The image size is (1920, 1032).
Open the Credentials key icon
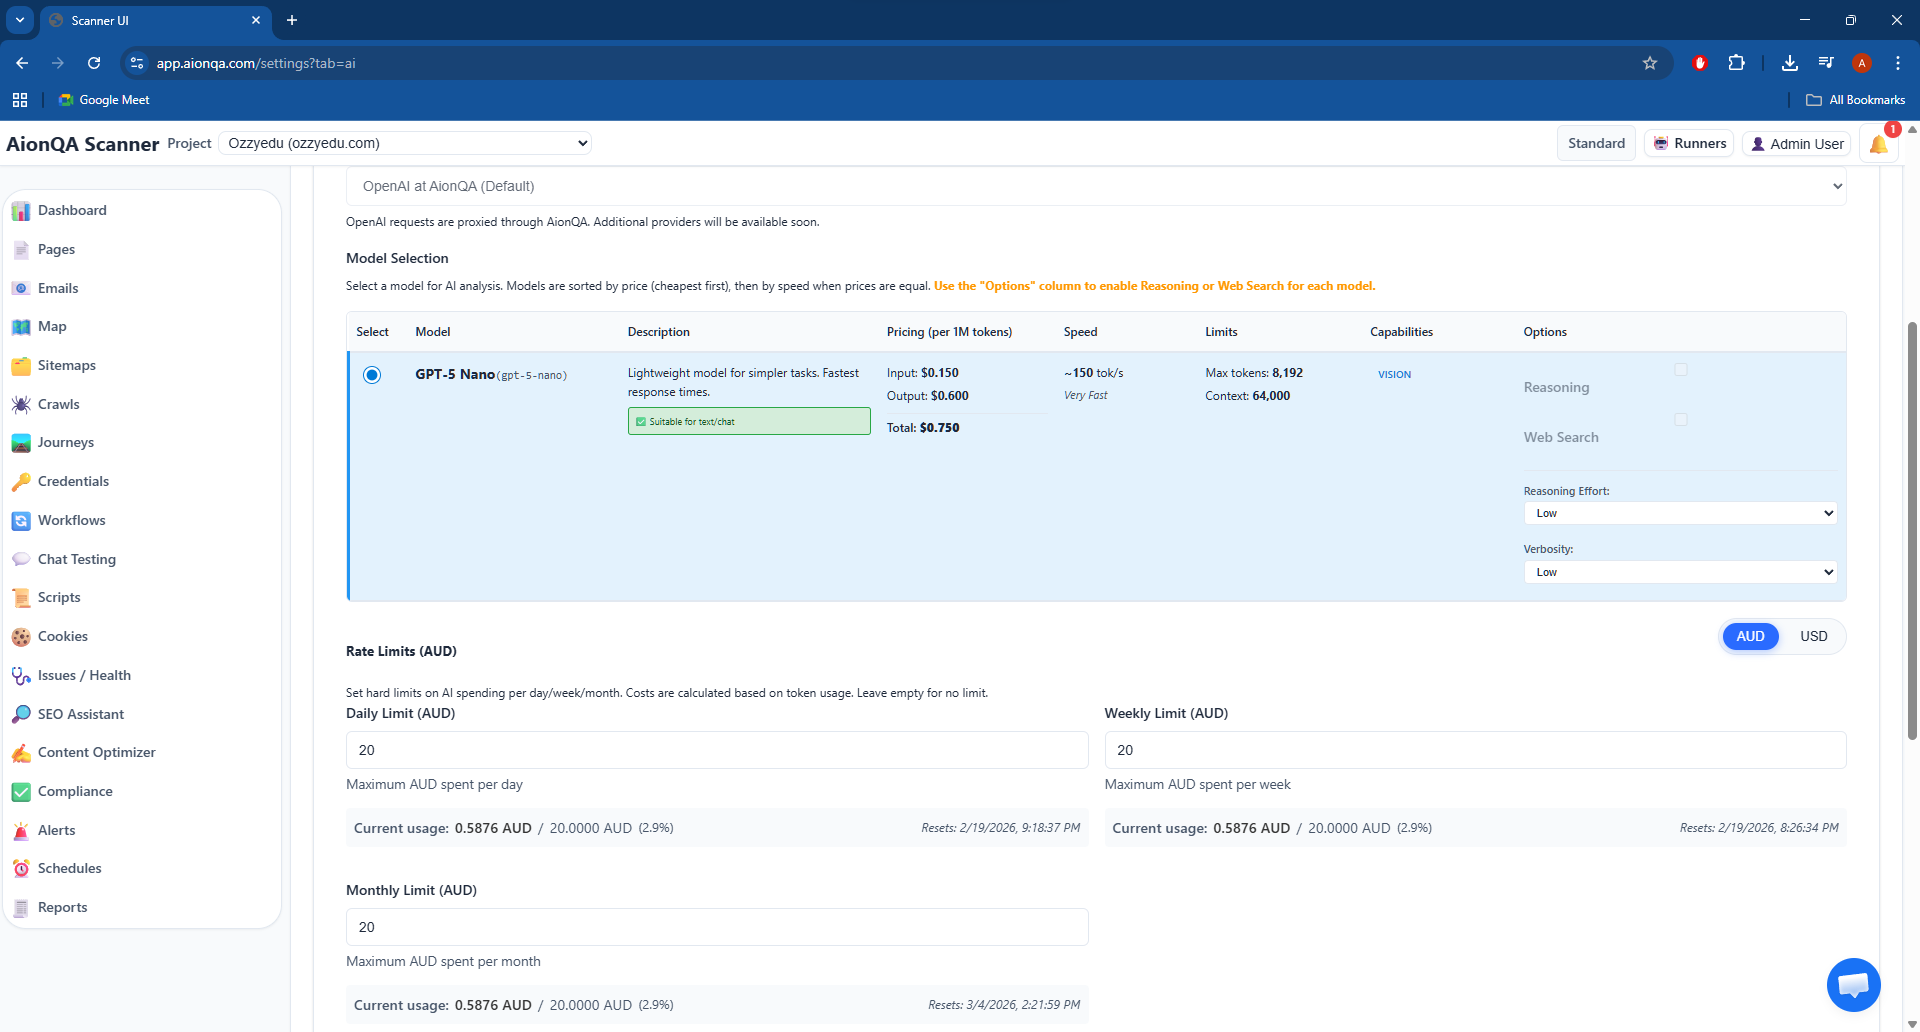click(x=21, y=482)
